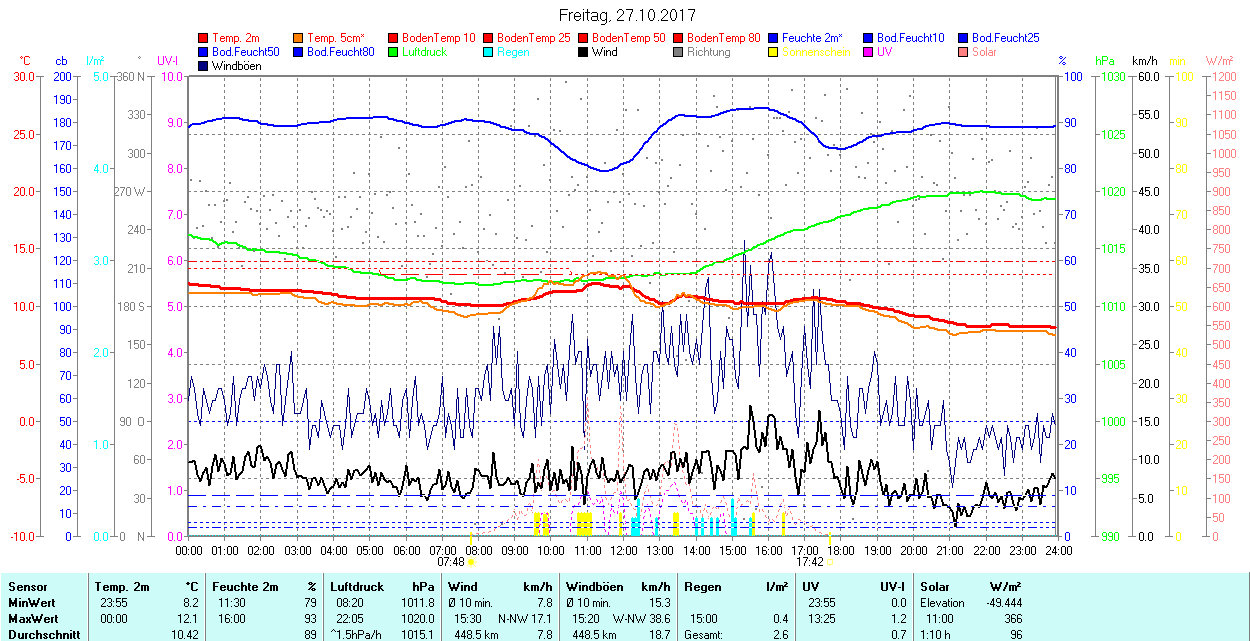Click the Feuchte 2m* legend label
1250x641 pixels.
point(812,38)
